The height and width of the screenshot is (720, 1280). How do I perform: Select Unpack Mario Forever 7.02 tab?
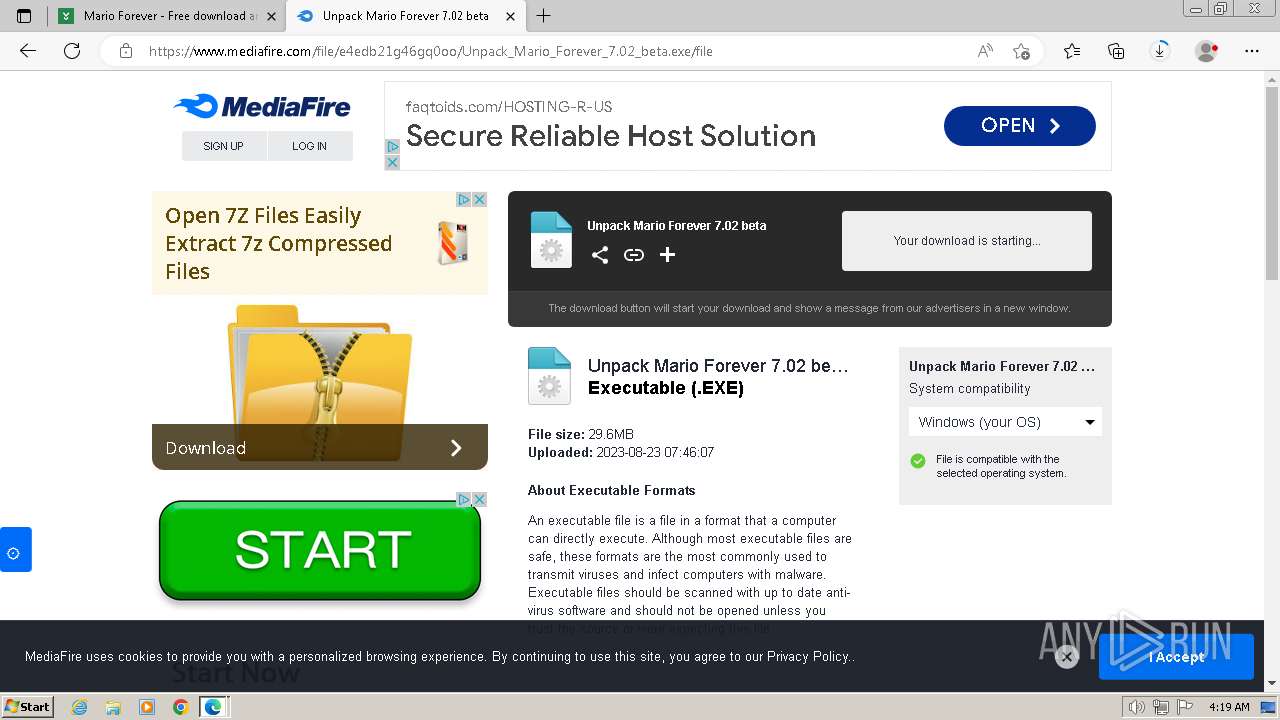click(404, 16)
